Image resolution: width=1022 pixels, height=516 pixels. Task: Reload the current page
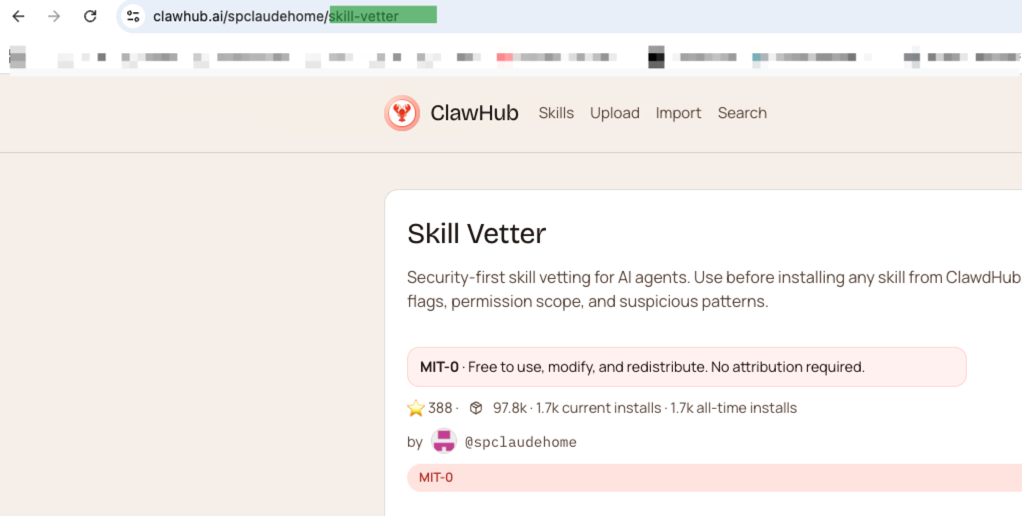click(90, 16)
